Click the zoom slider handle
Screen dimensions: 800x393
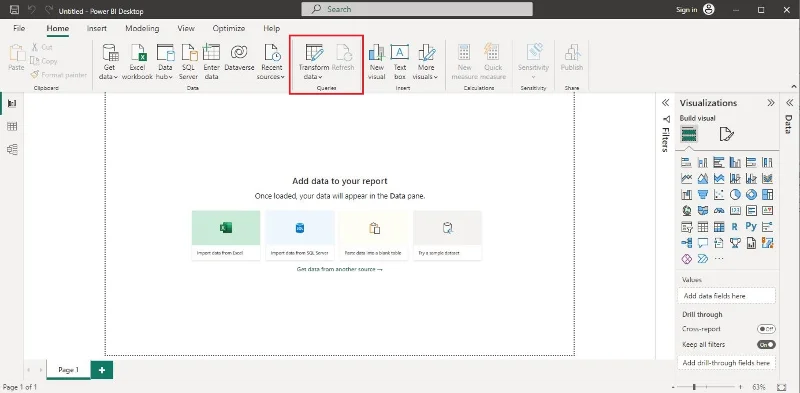[x=694, y=387]
